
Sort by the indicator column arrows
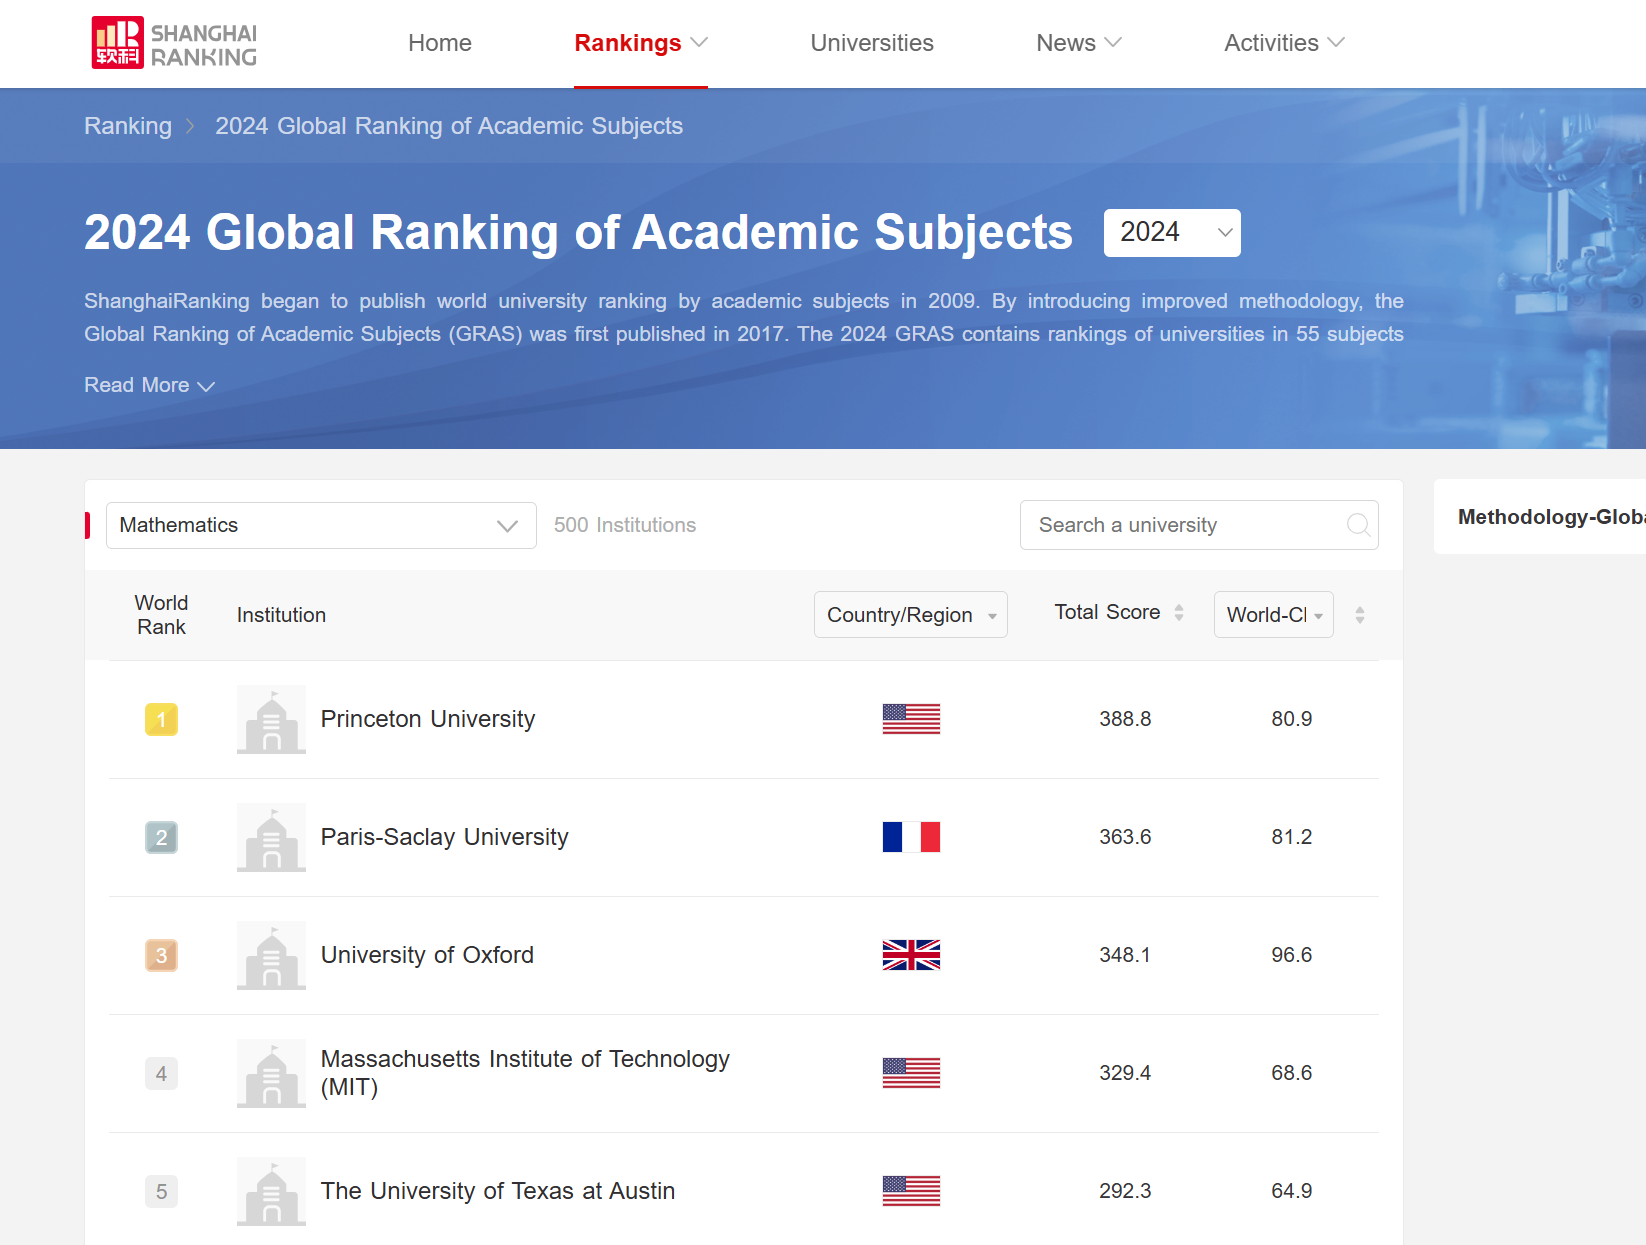(1360, 615)
